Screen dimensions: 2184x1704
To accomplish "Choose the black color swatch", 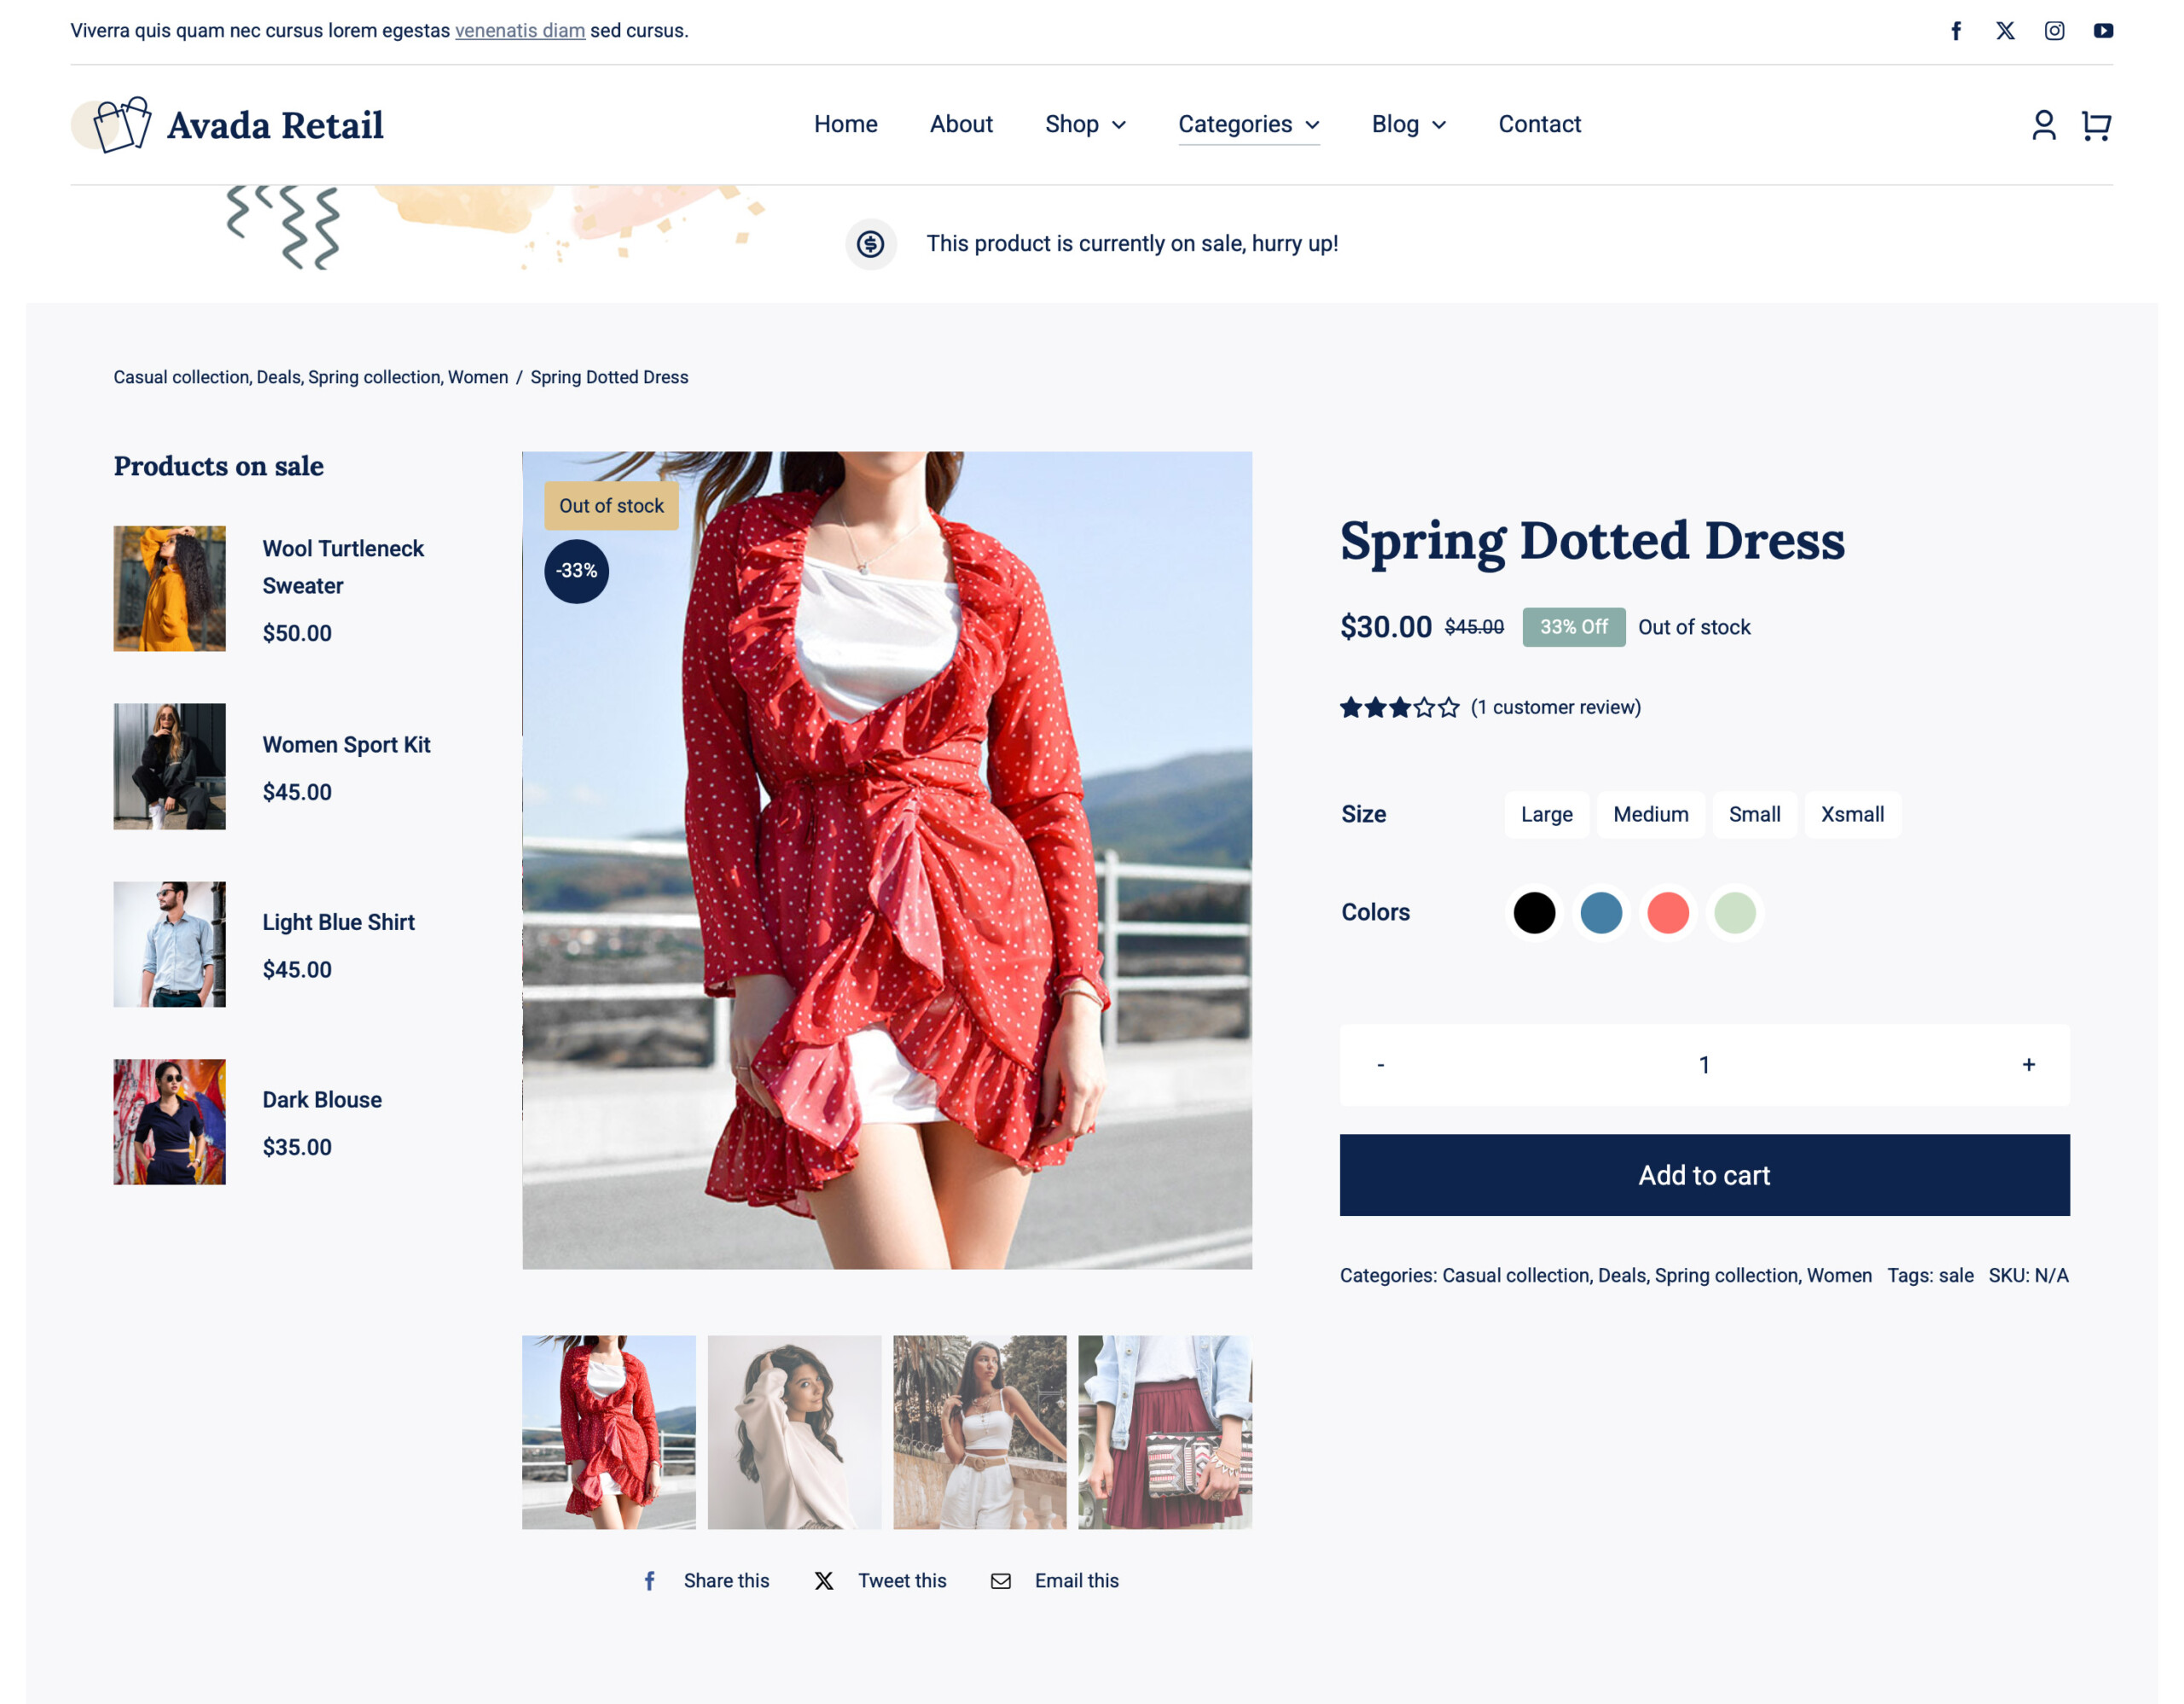I will click(1534, 912).
